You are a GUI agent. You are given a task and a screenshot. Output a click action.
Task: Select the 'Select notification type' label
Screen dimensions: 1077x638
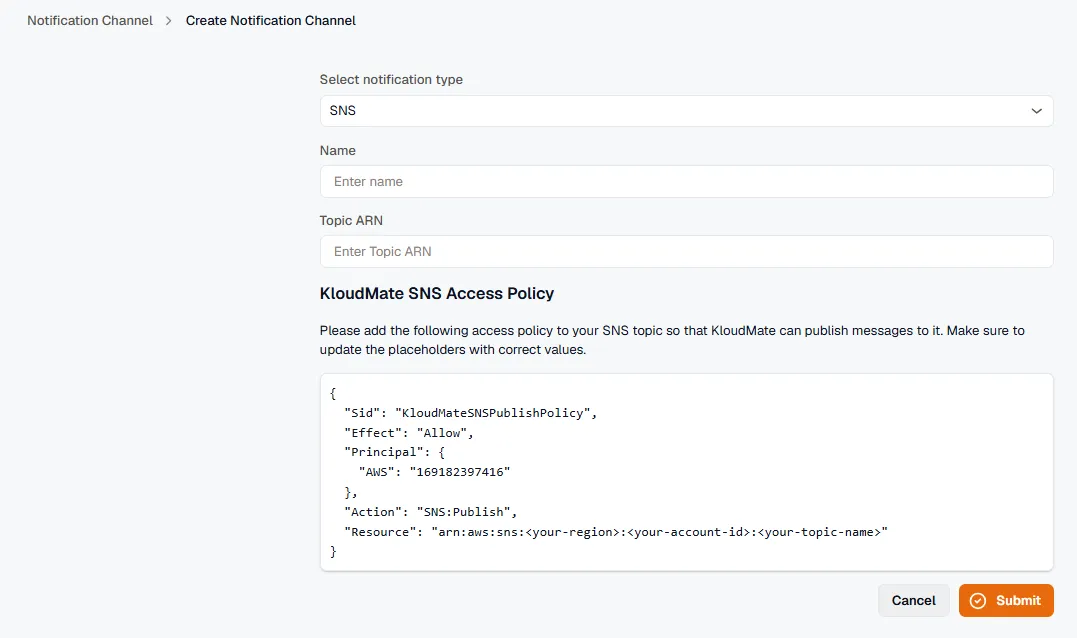click(x=391, y=80)
